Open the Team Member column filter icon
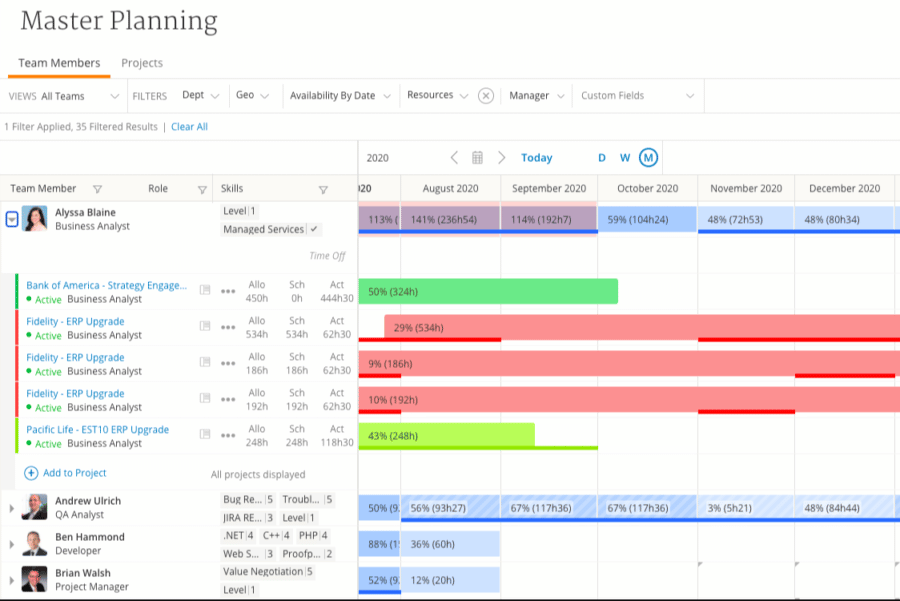 [x=98, y=189]
